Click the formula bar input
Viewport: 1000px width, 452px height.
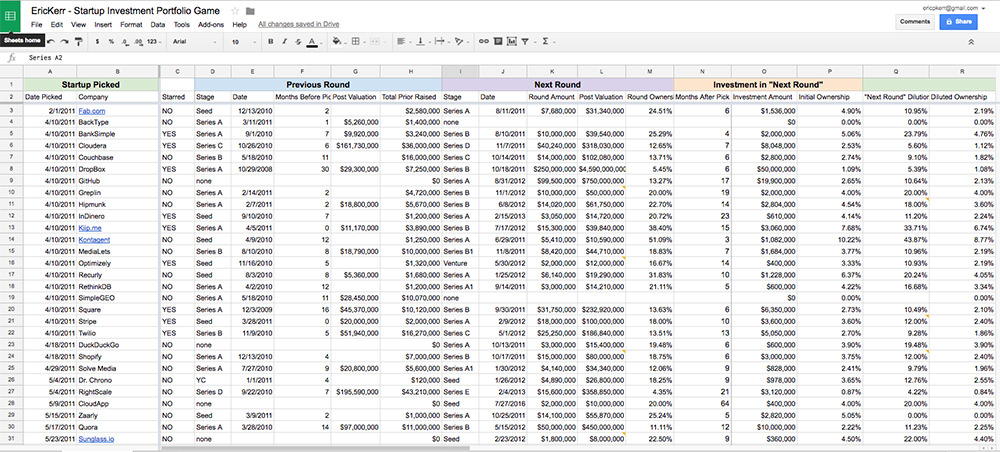tap(510, 57)
